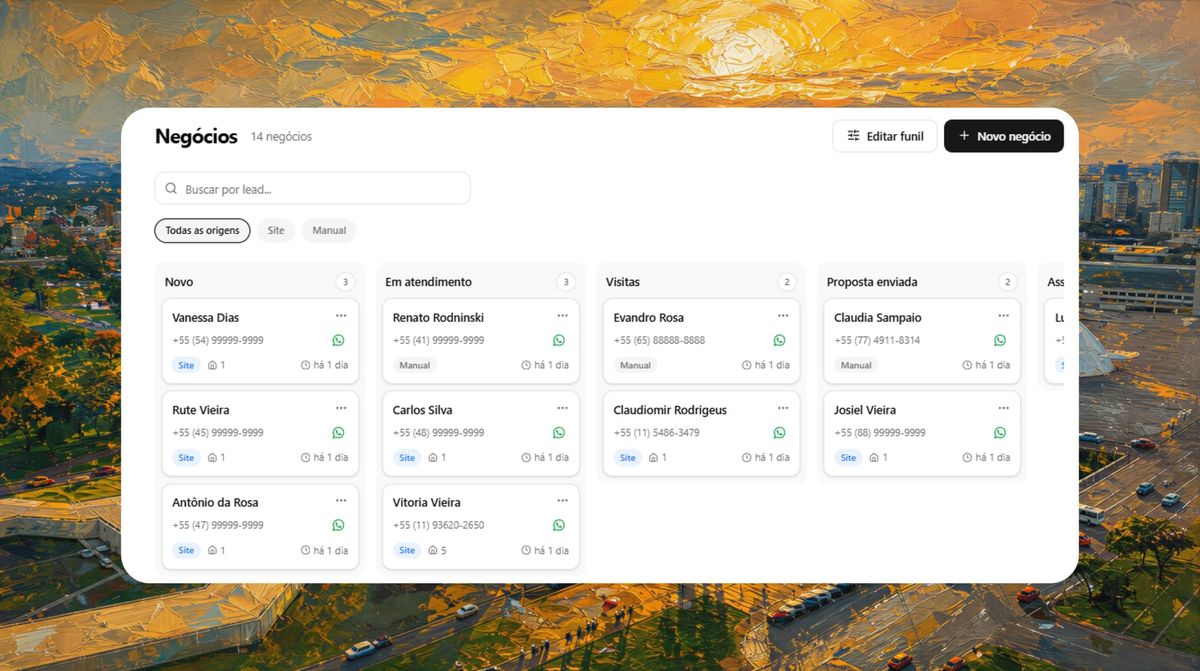The height and width of the screenshot is (671, 1200).
Task: Open WhatsApp chat for Antônio da Rosa
Action: pyautogui.click(x=338, y=525)
